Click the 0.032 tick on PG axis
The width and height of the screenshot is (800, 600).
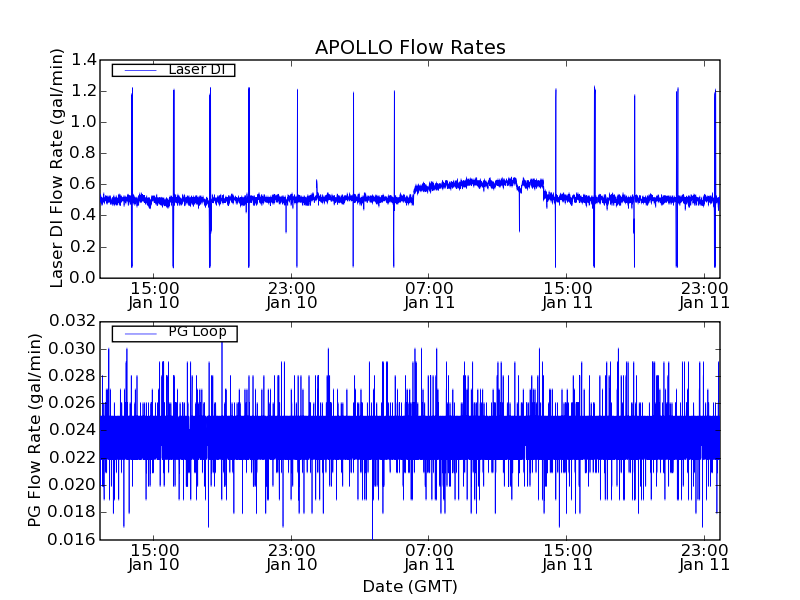[x=72, y=321]
